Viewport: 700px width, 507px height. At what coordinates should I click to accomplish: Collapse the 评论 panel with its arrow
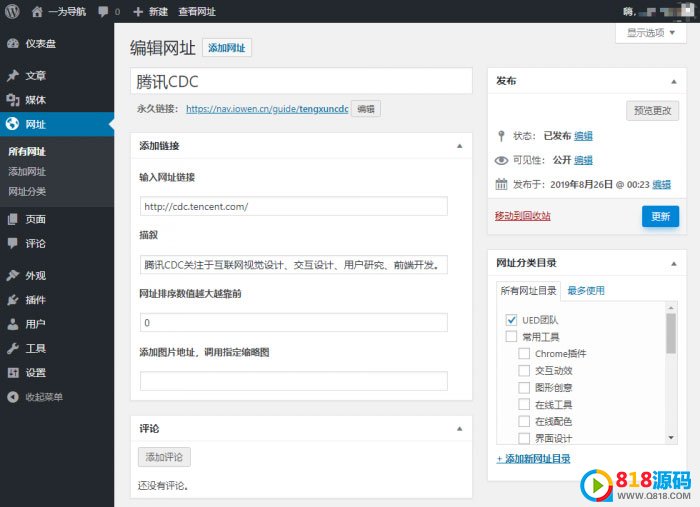pos(459,429)
